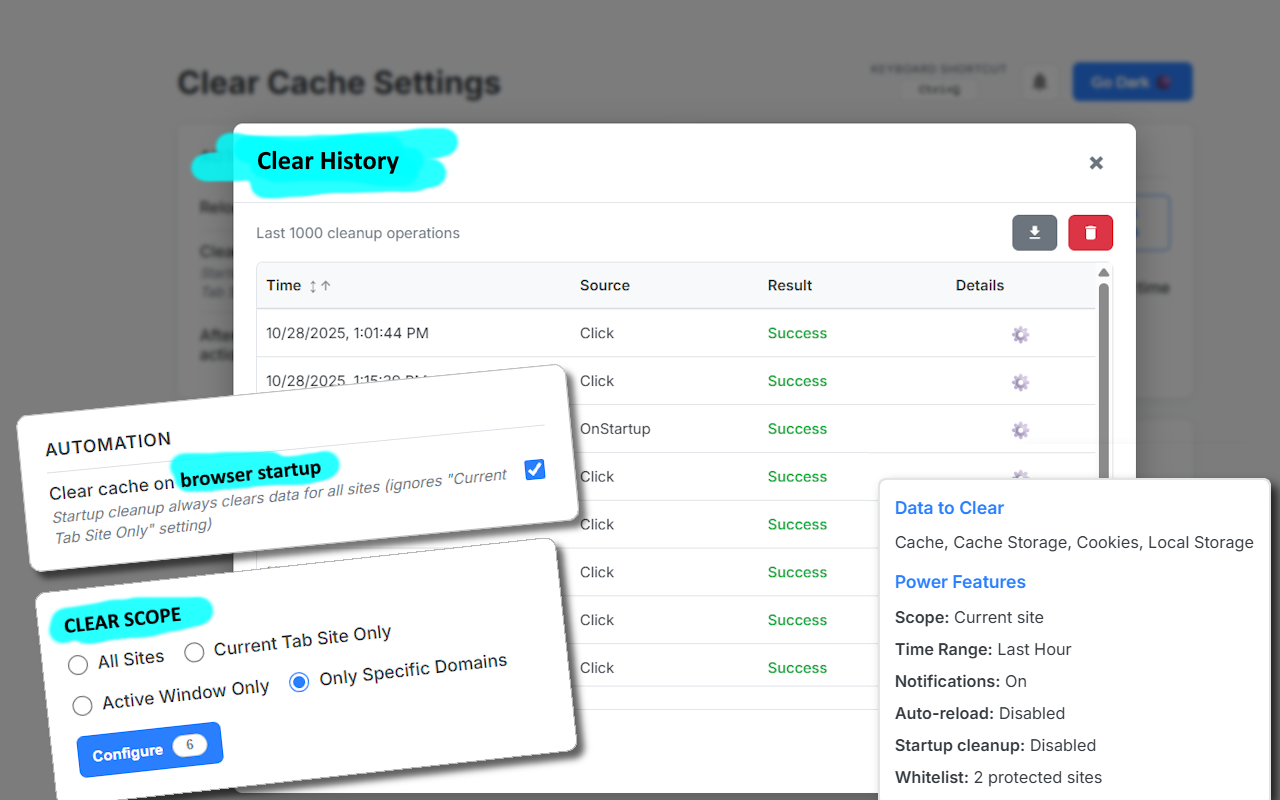Viewport: 1280px width, 800px height.
Task: Click the 'Last 1000 cleanup operations' caption
Action: [x=358, y=233]
